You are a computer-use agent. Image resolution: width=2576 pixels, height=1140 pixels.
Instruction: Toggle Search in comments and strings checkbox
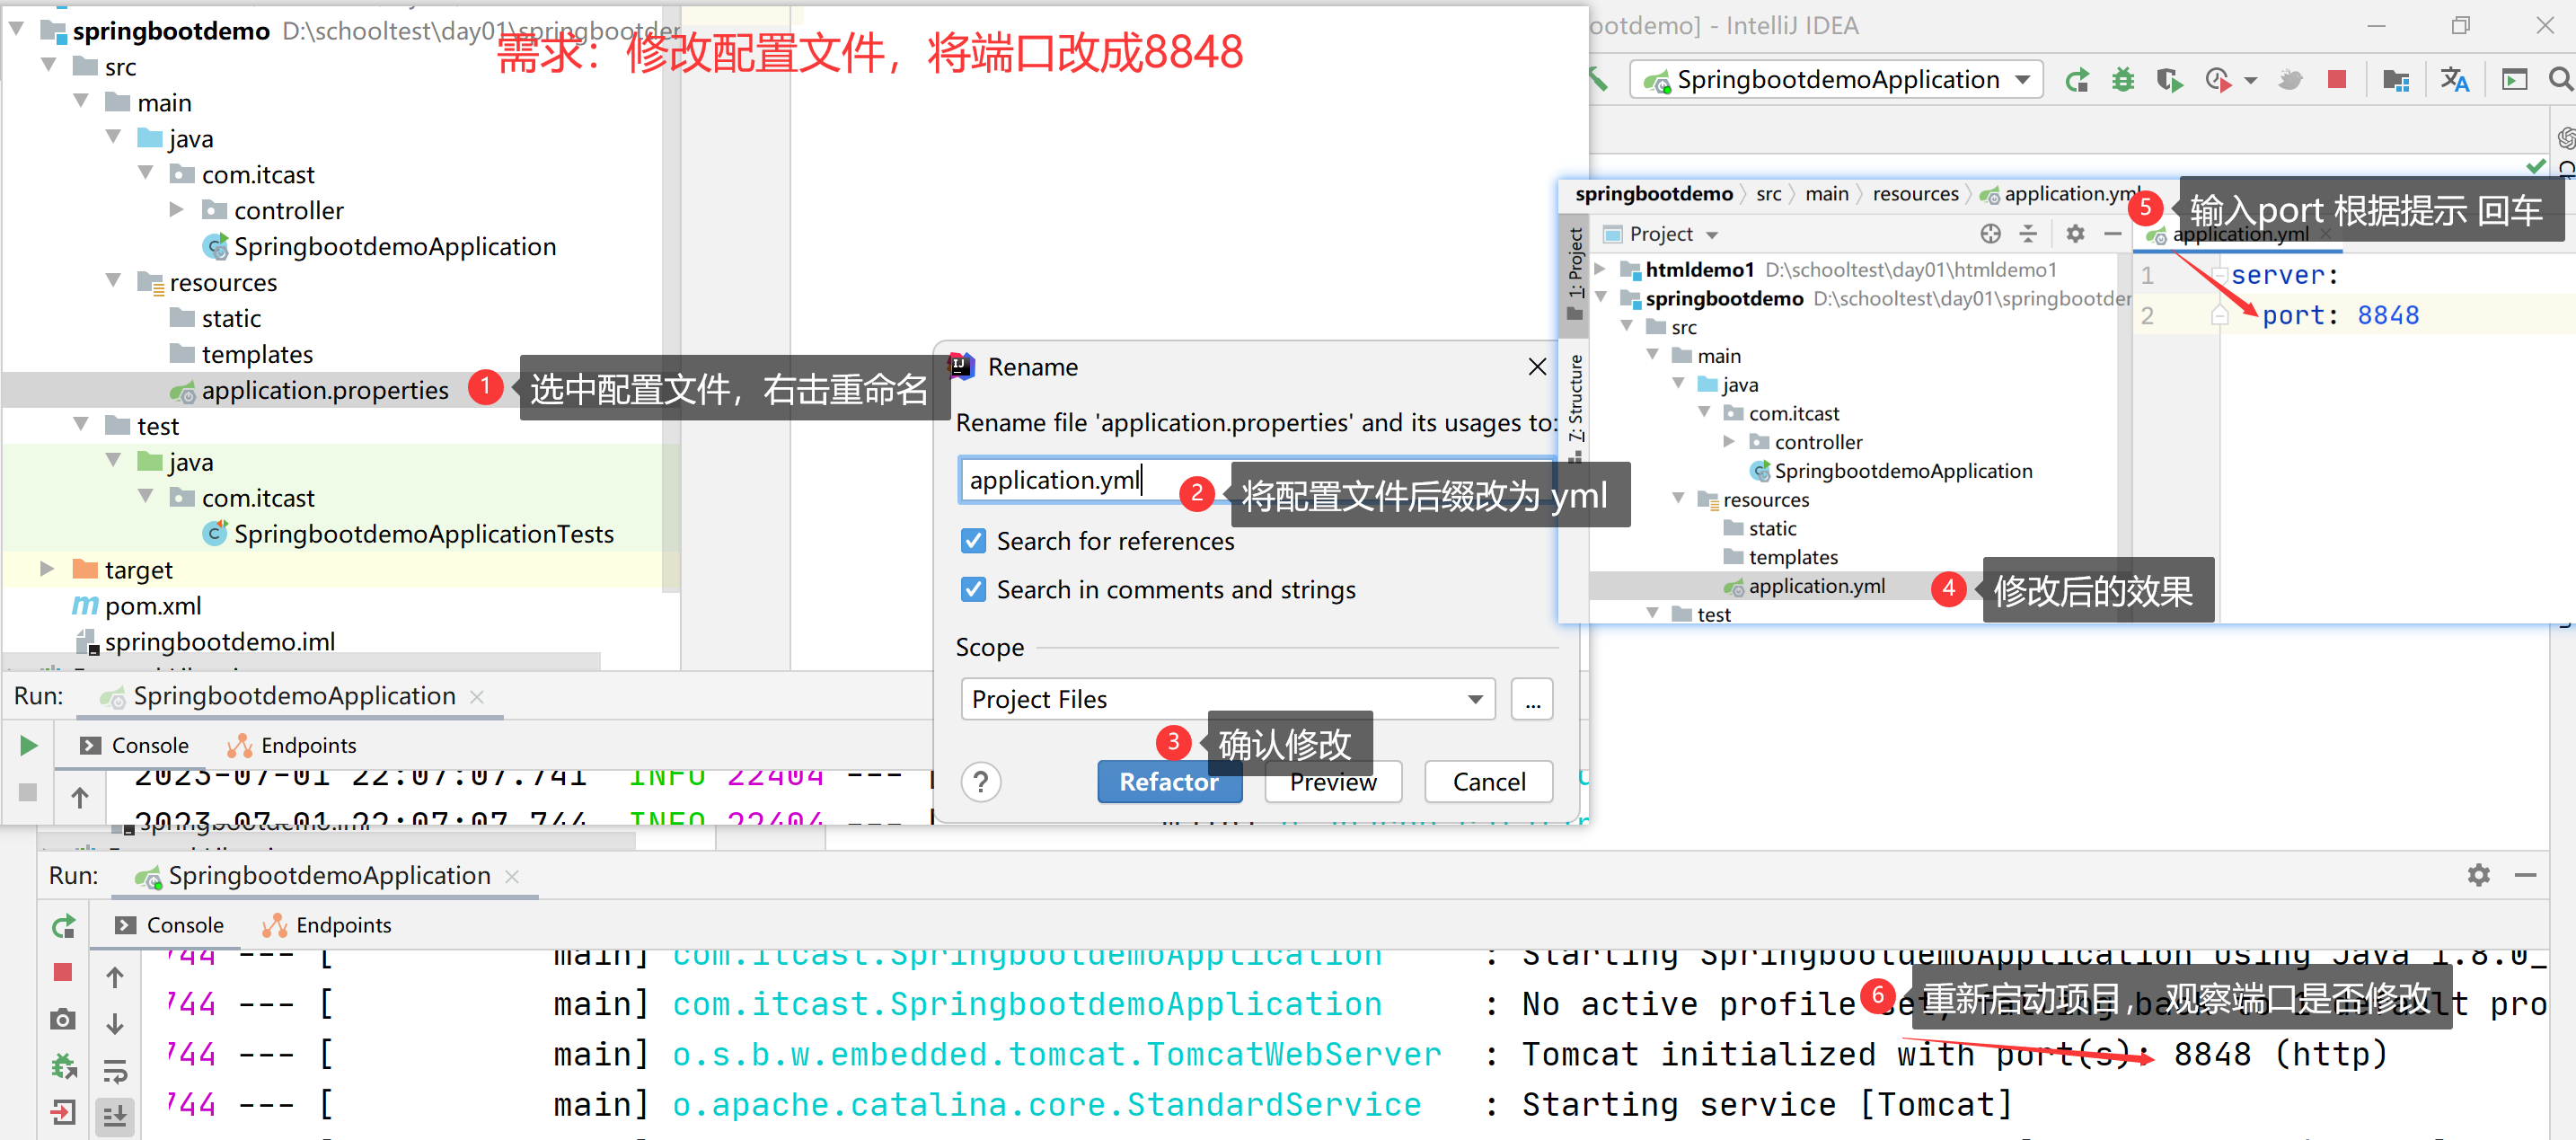click(x=973, y=589)
